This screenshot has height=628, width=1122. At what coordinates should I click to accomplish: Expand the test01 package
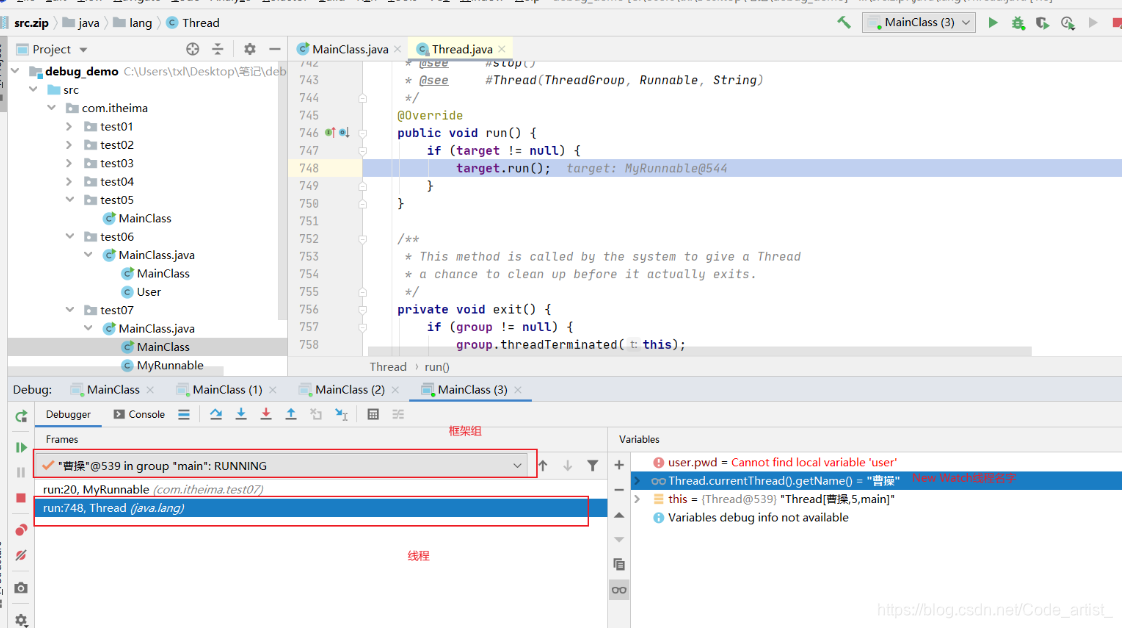pyautogui.click(x=69, y=127)
